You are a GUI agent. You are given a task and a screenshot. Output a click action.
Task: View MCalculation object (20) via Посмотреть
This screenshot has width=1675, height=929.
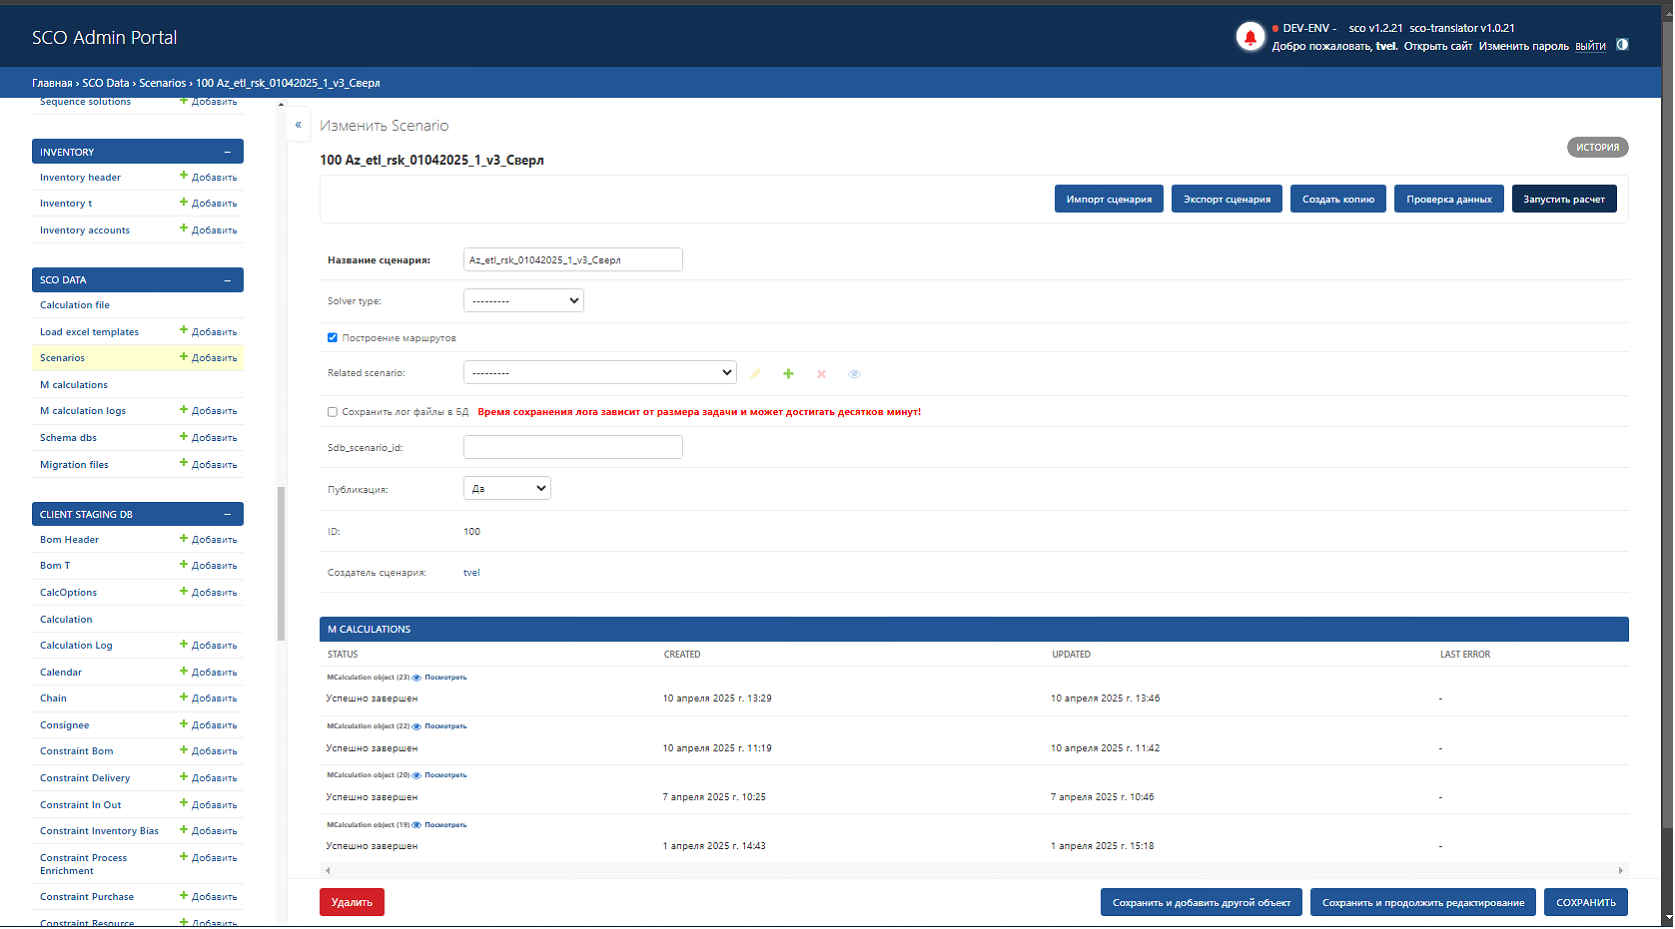coord(445,775)
